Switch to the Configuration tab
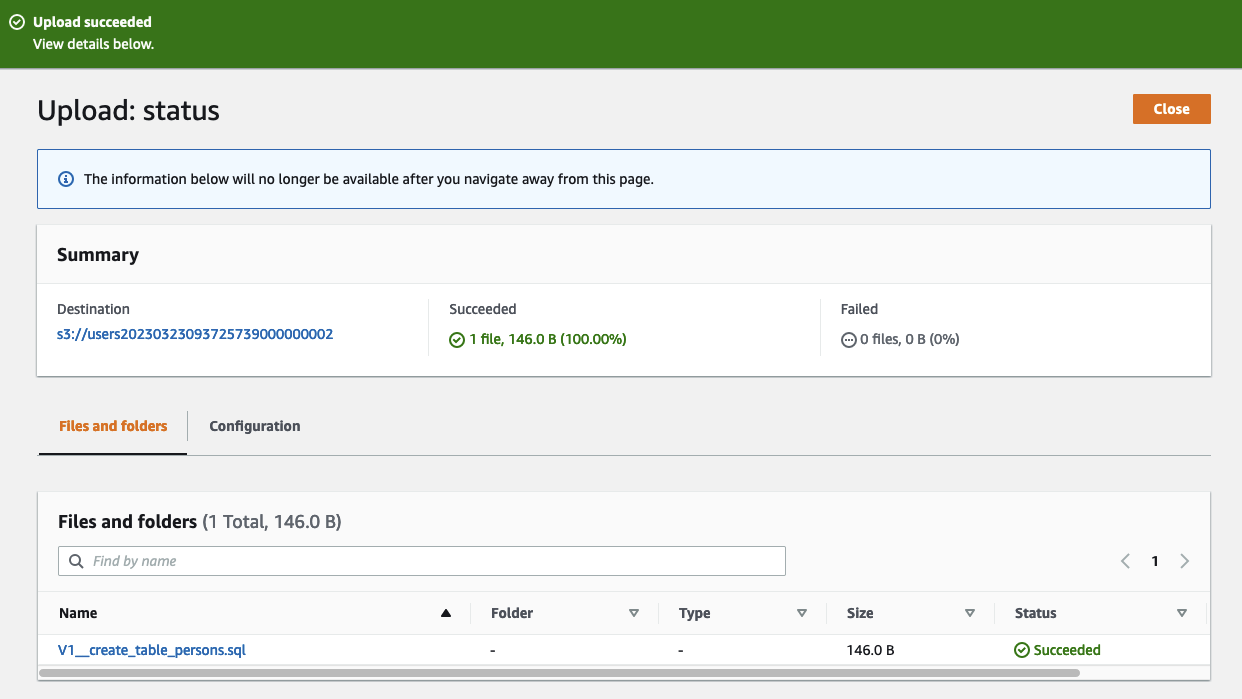The height and width of the screenshot is (699, 1242). 254,426
